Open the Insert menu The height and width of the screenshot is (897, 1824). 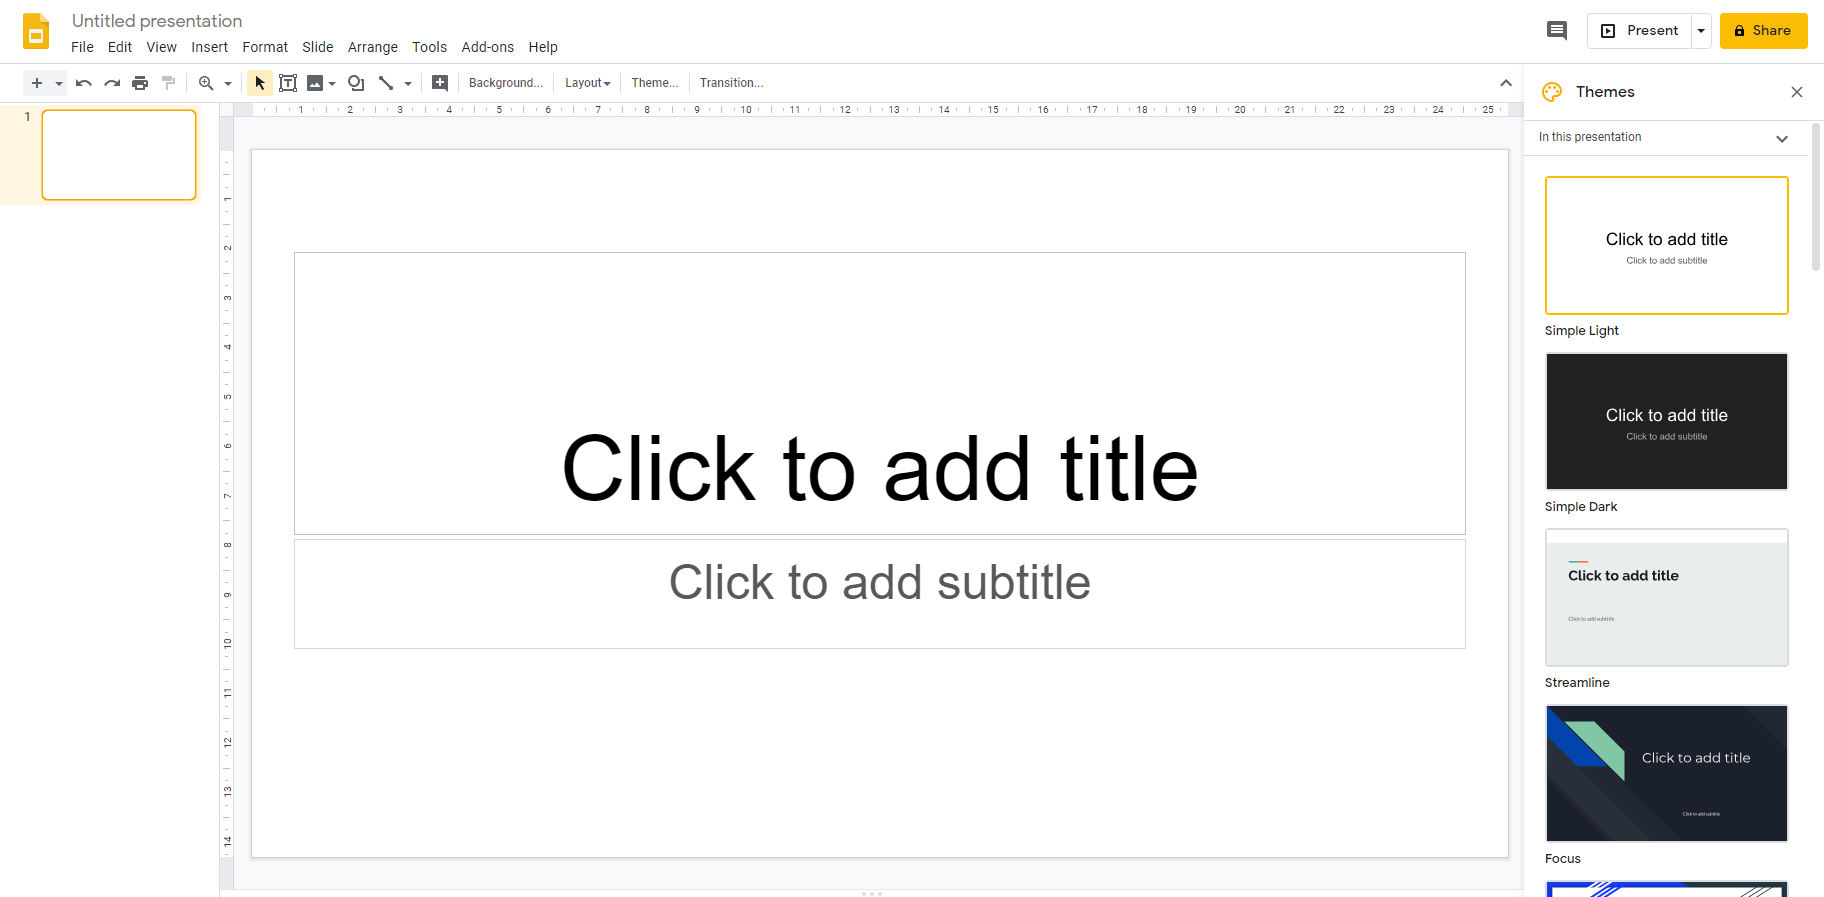[x=210, y=47]
